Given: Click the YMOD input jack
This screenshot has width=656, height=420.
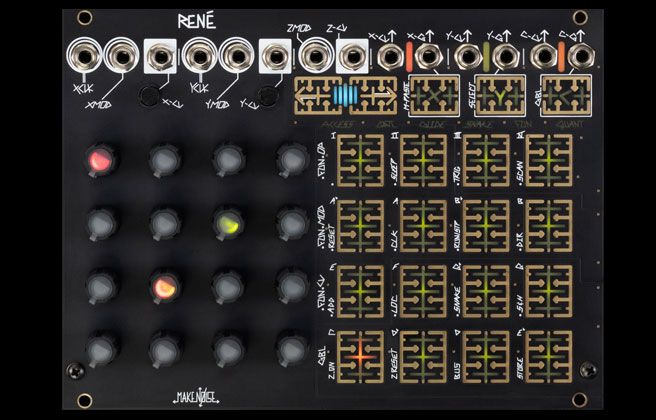Looking at the screenshot, I should [237, 56].
